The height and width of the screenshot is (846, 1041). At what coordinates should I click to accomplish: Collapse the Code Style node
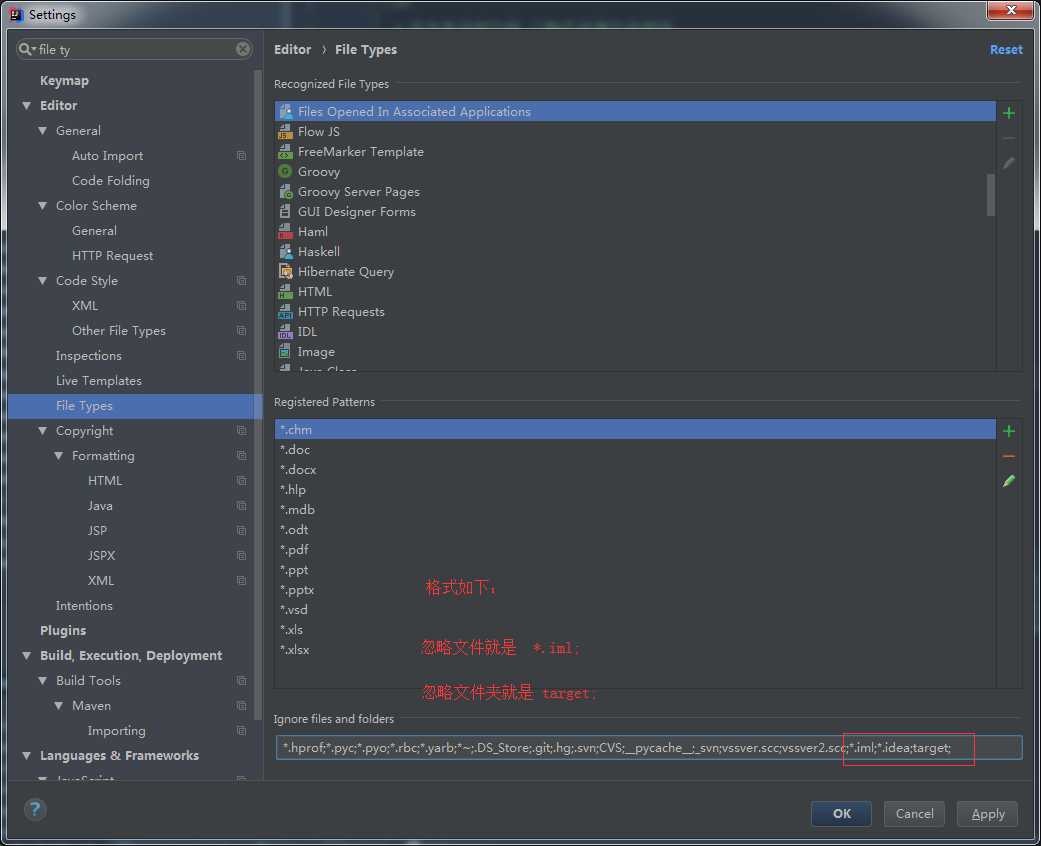pyautogui.click(x=42, y=281)
